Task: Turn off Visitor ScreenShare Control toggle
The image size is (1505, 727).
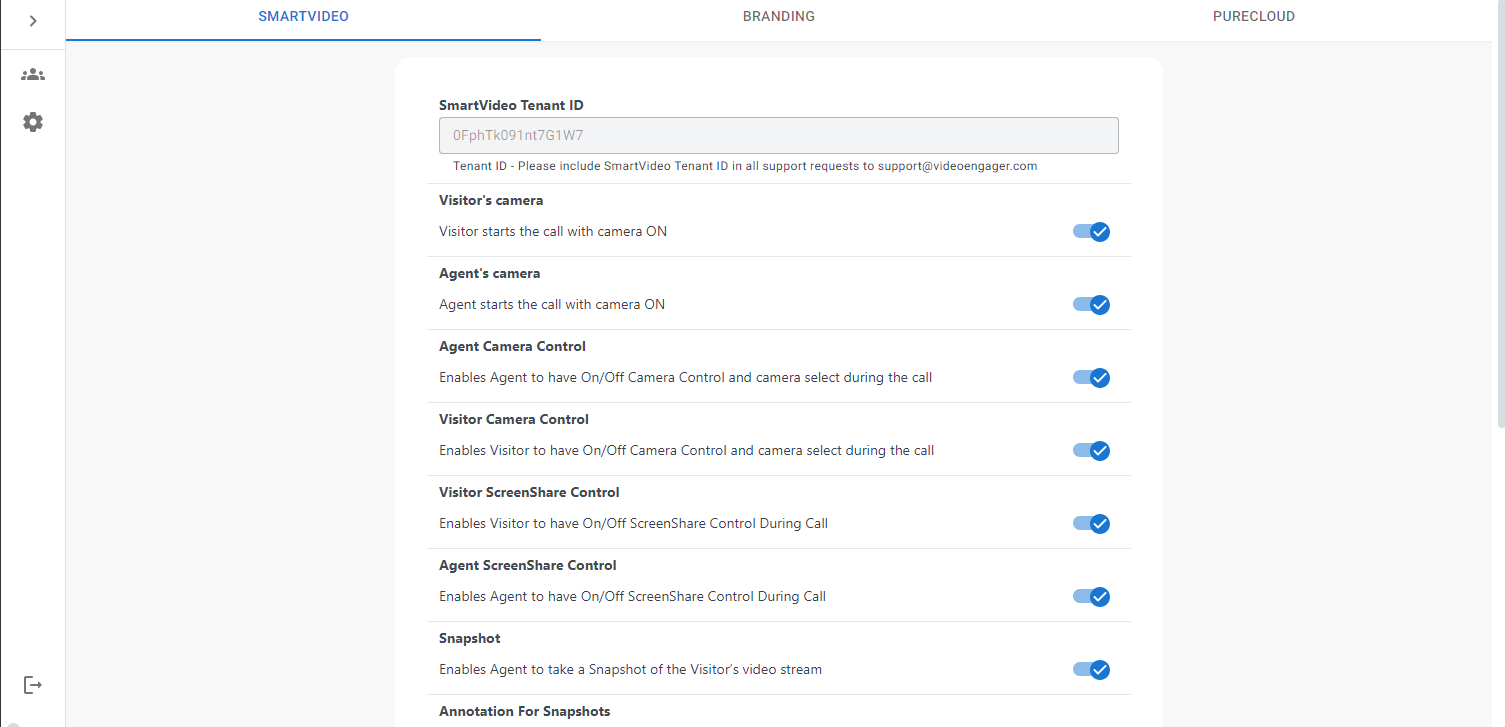Action: (x=1091, y=524)
